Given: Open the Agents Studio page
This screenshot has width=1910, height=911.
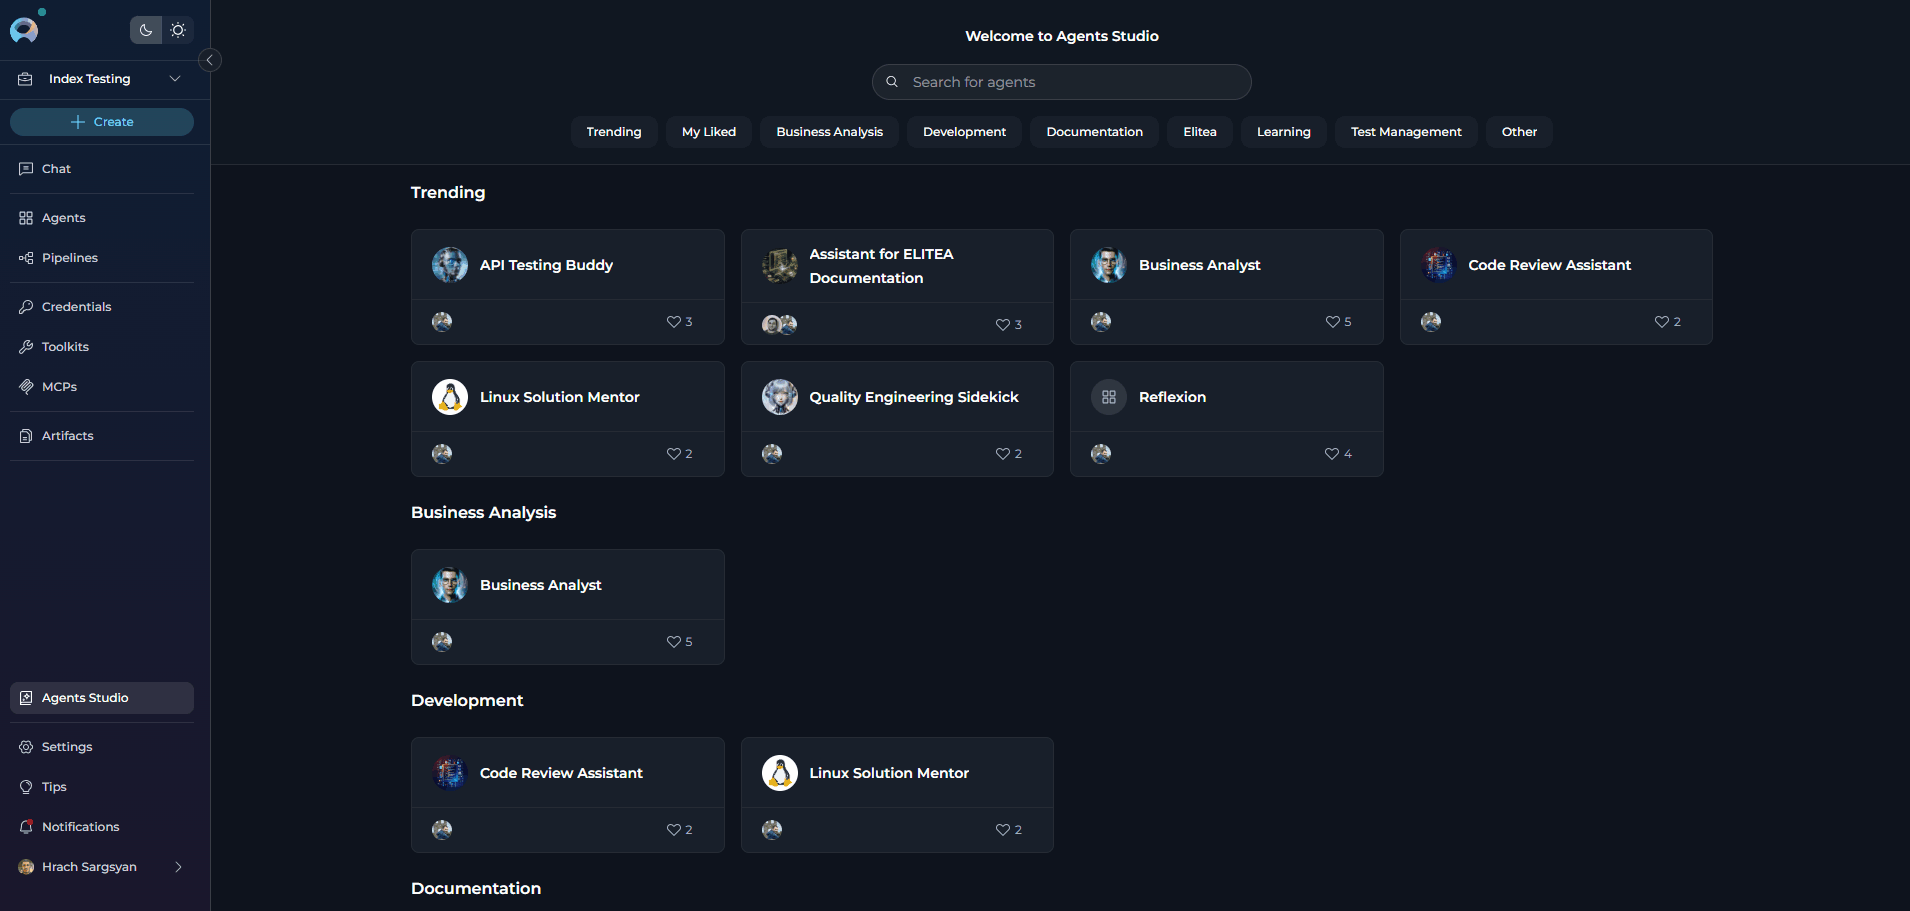Looking at the screenshot, I should pos(85,697).
